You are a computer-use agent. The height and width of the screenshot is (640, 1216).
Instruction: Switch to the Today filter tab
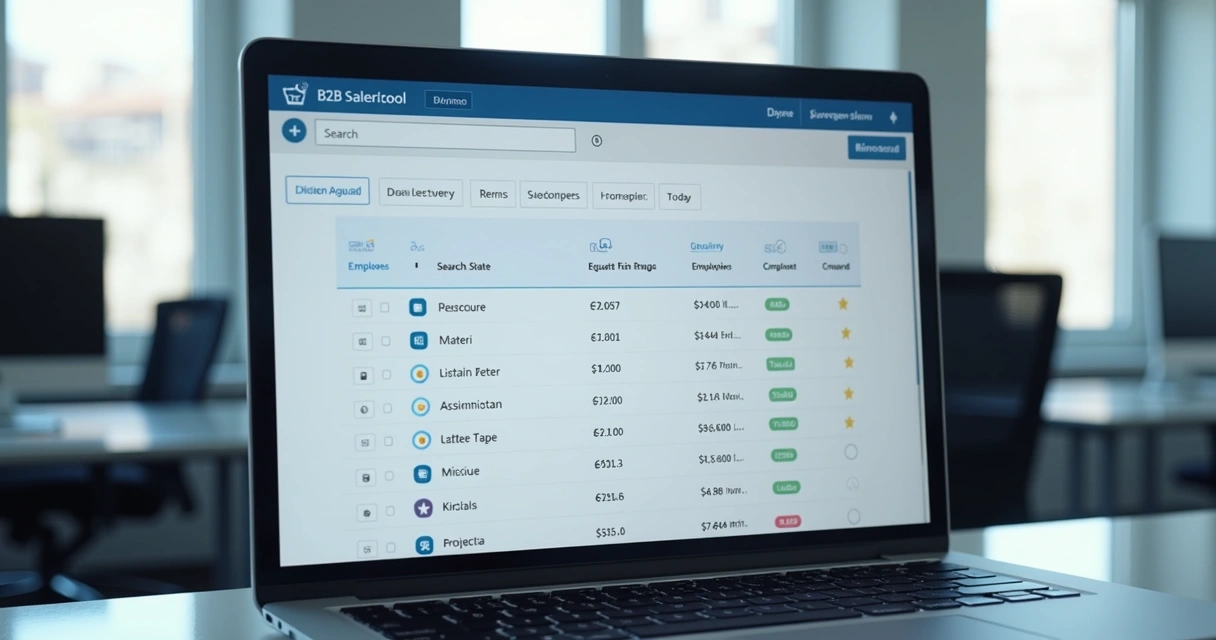tap(679, 196)
